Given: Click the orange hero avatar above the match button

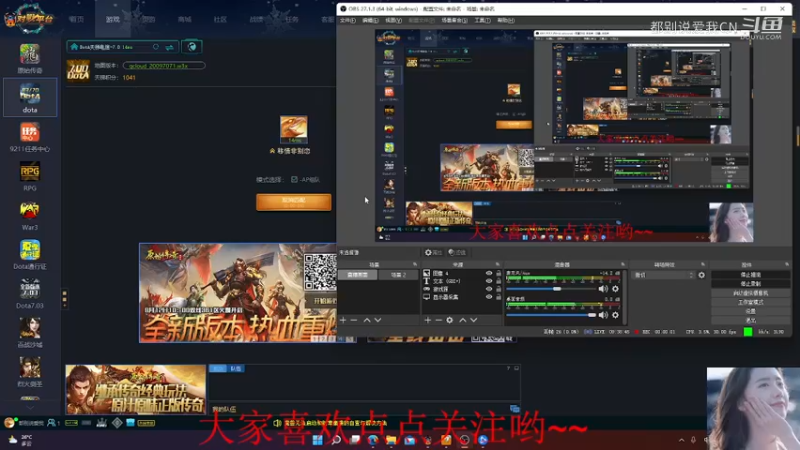Looking at the screenshot, I should click(x=293, y=129).
